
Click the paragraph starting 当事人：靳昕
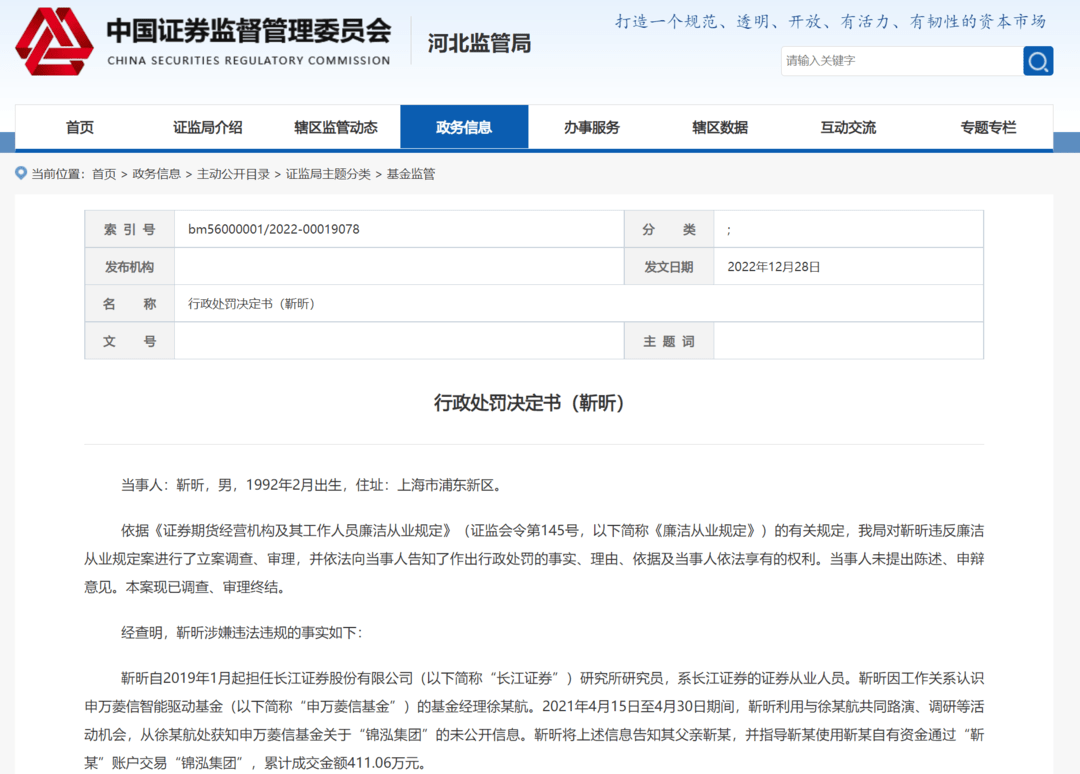click(x=314, y=485)
